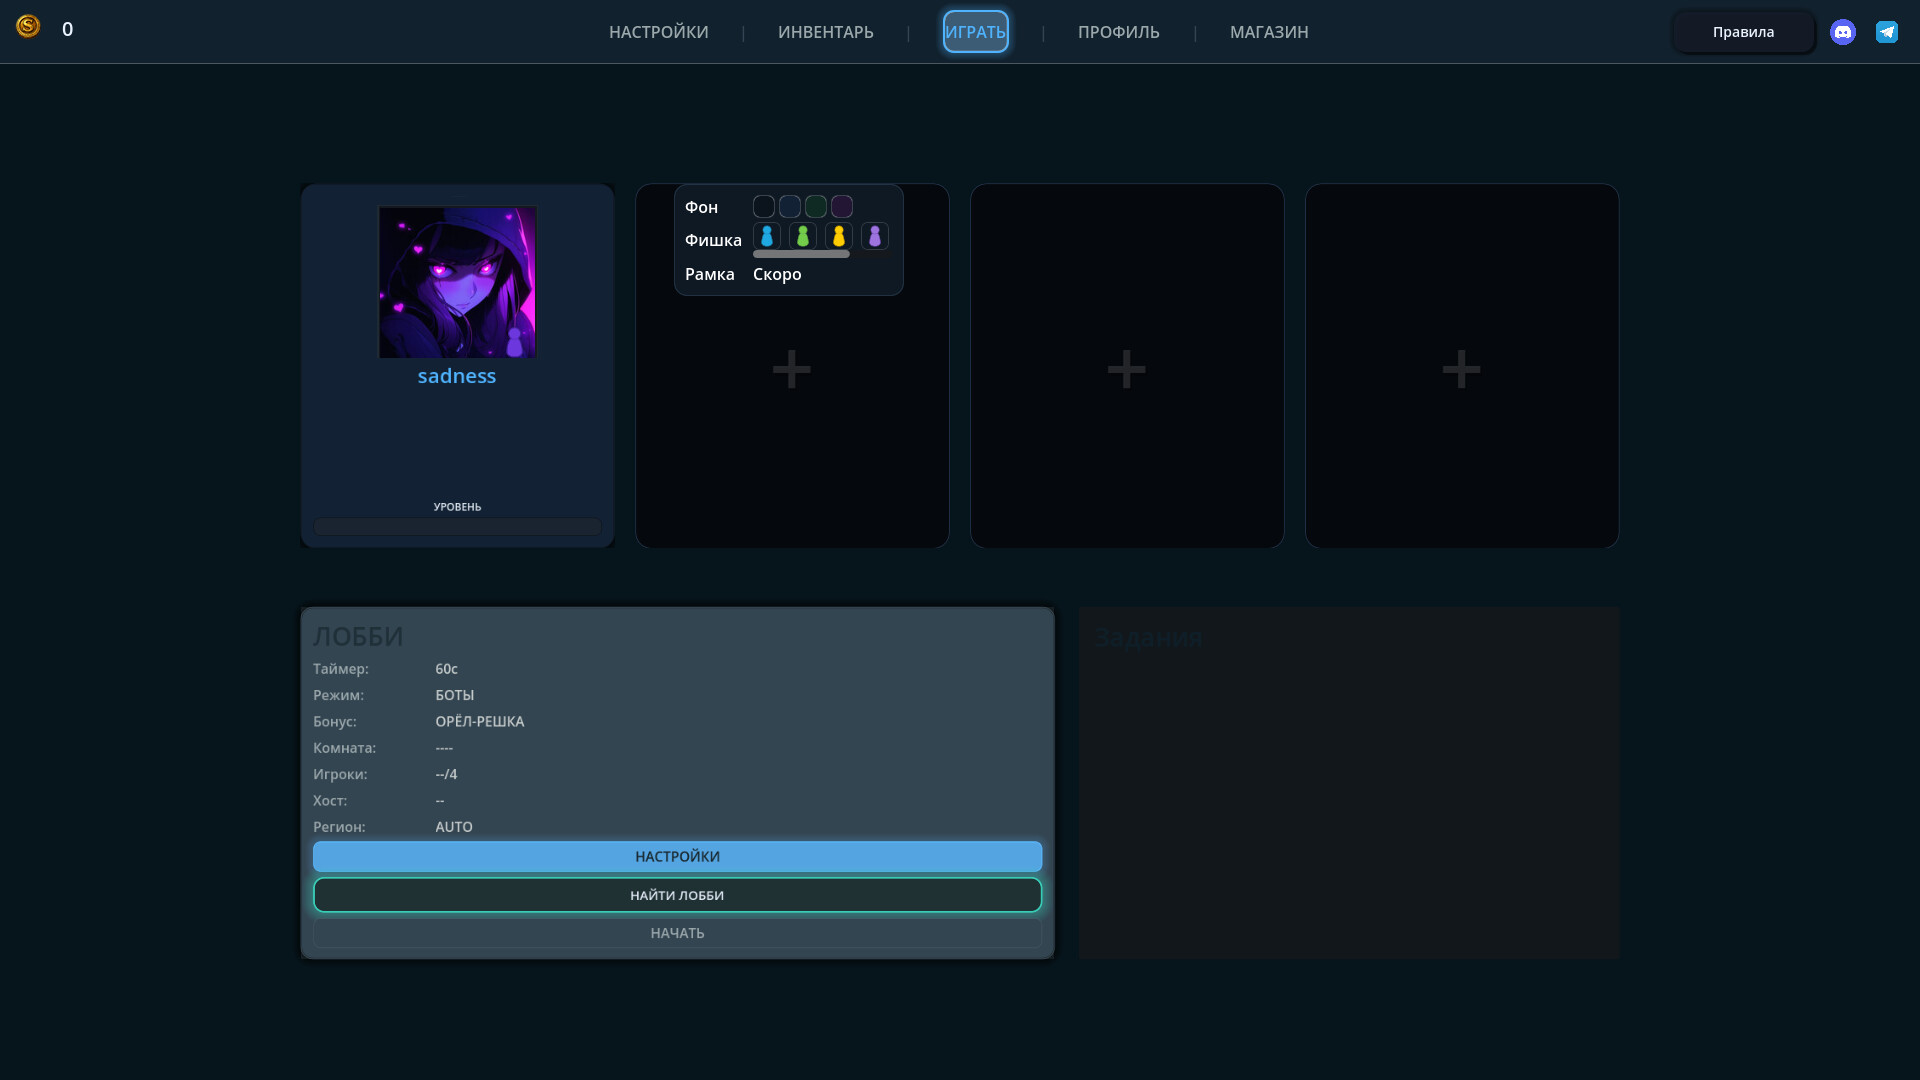Open the ИНВЕНТАРЬ tab
The height and width of the screenshot is (1080, 1920).
pos(825,32)
